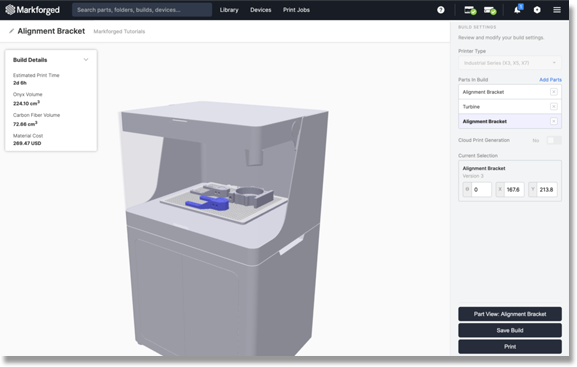
Task: Collapse the Build Details panel chevron
Action: click(86, 60)
